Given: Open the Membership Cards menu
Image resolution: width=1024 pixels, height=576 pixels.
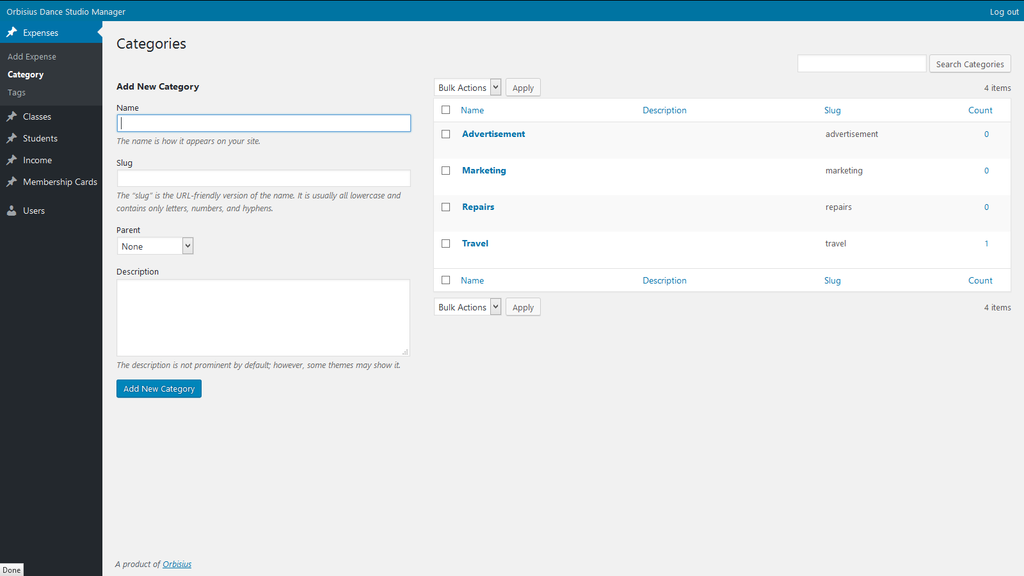Looking at the screenshot, I should (x=60, y=182).
